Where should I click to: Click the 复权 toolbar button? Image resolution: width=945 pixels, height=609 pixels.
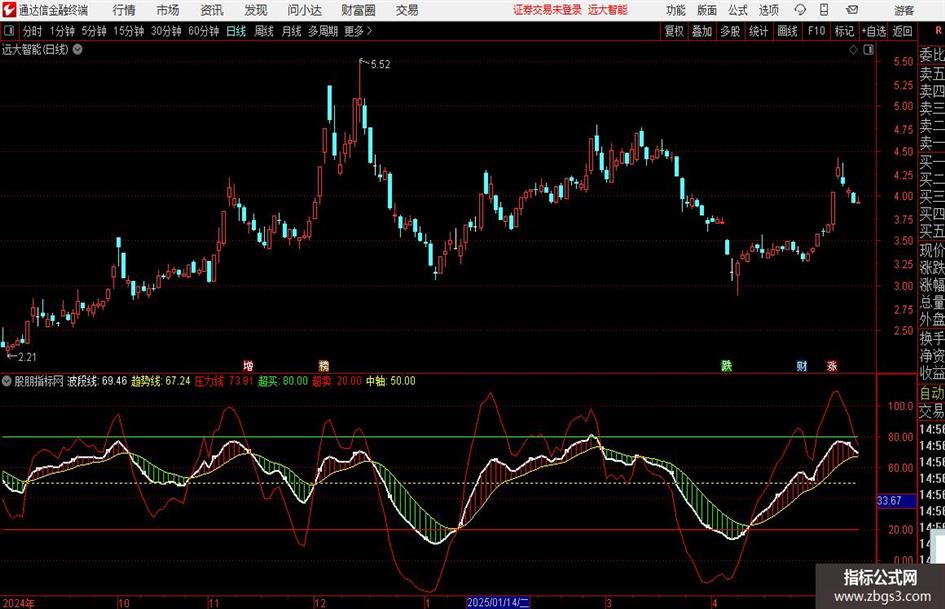tap(674, 31)
